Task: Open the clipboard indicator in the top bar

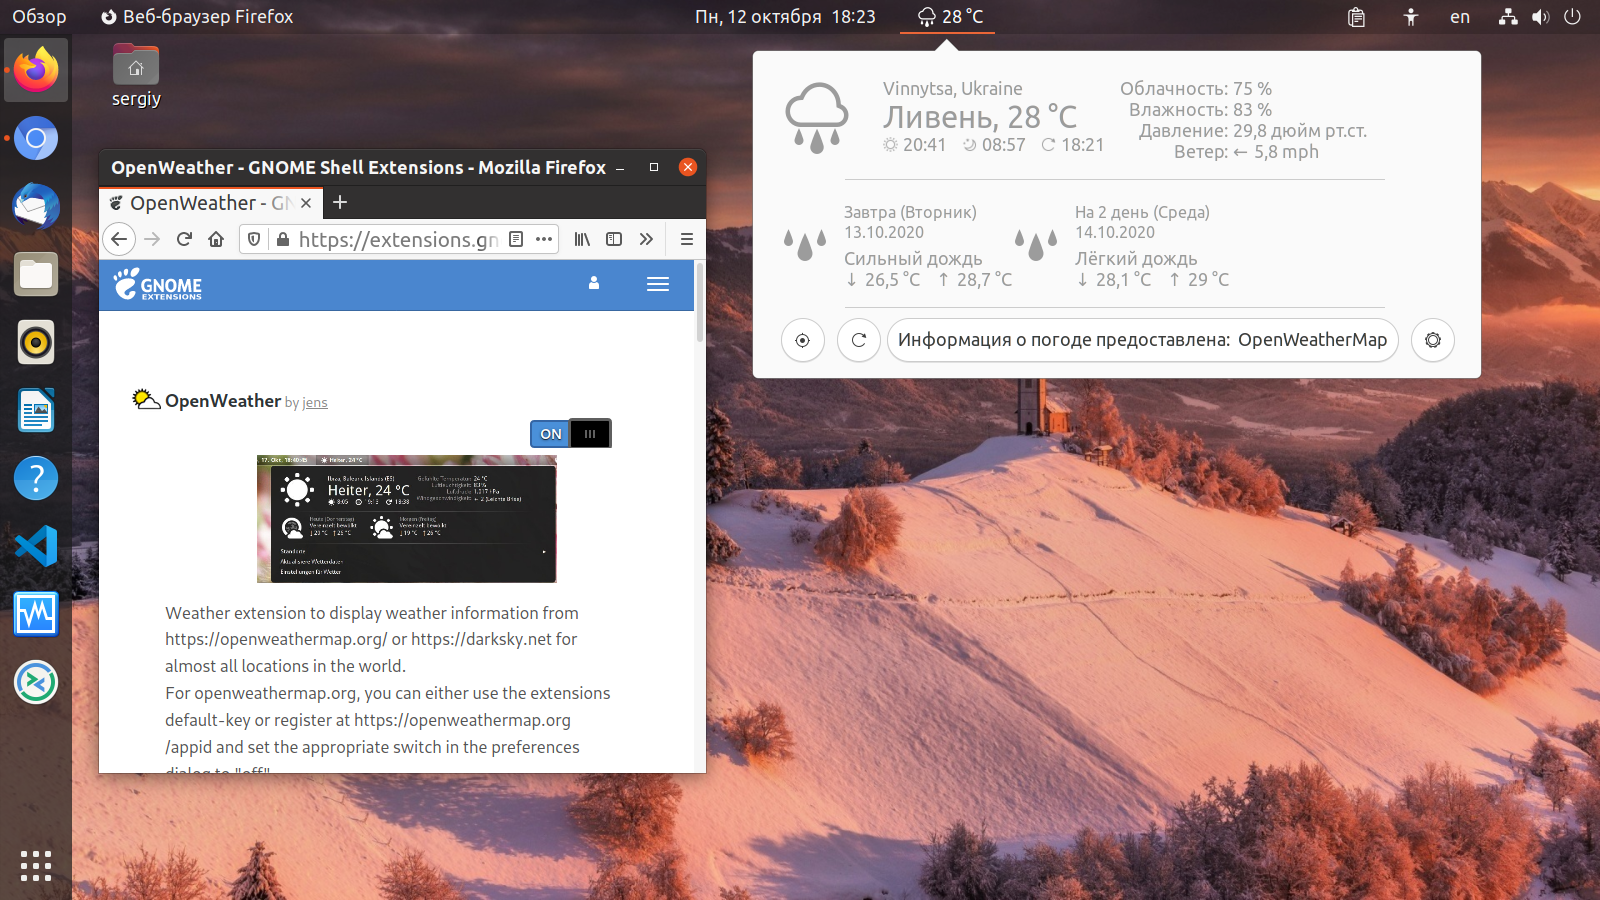Action: coord(1356,16)
